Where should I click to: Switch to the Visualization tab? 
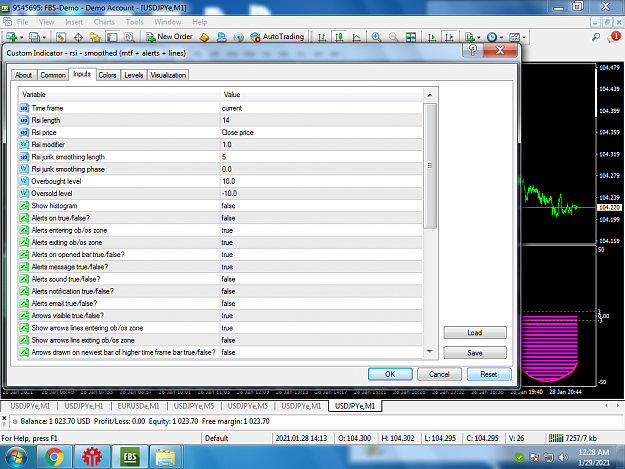pyautogui.click(x=168, y=75)
